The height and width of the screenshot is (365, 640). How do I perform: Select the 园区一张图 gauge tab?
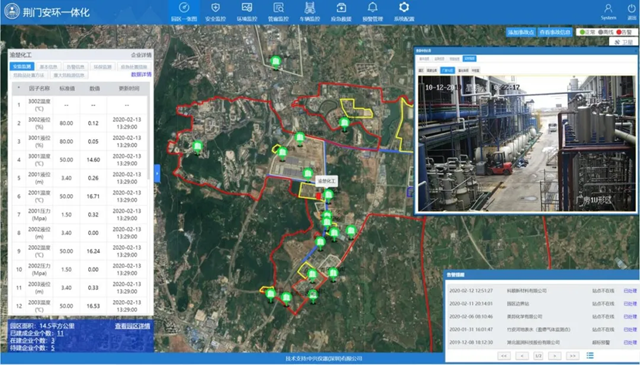(184, 12)
